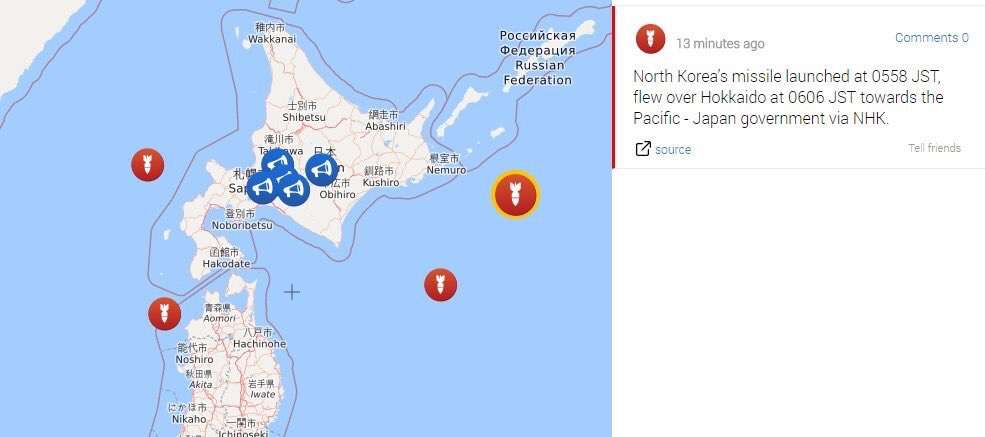Screen dimensions: 985x437
Task: Click the lower-right megaphone marker in the cluster
Action: (293, 188)
